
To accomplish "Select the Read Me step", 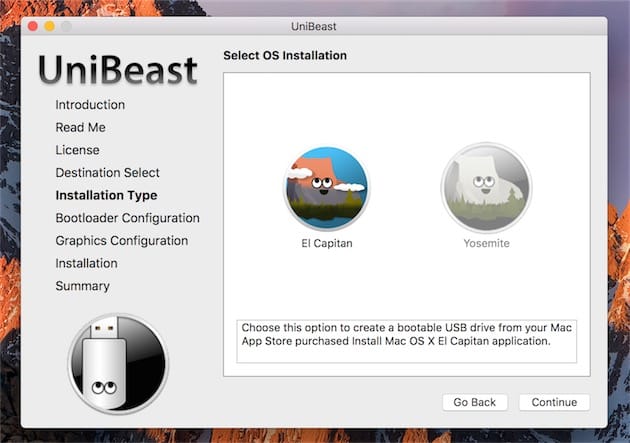I will (x=80, y=127).
